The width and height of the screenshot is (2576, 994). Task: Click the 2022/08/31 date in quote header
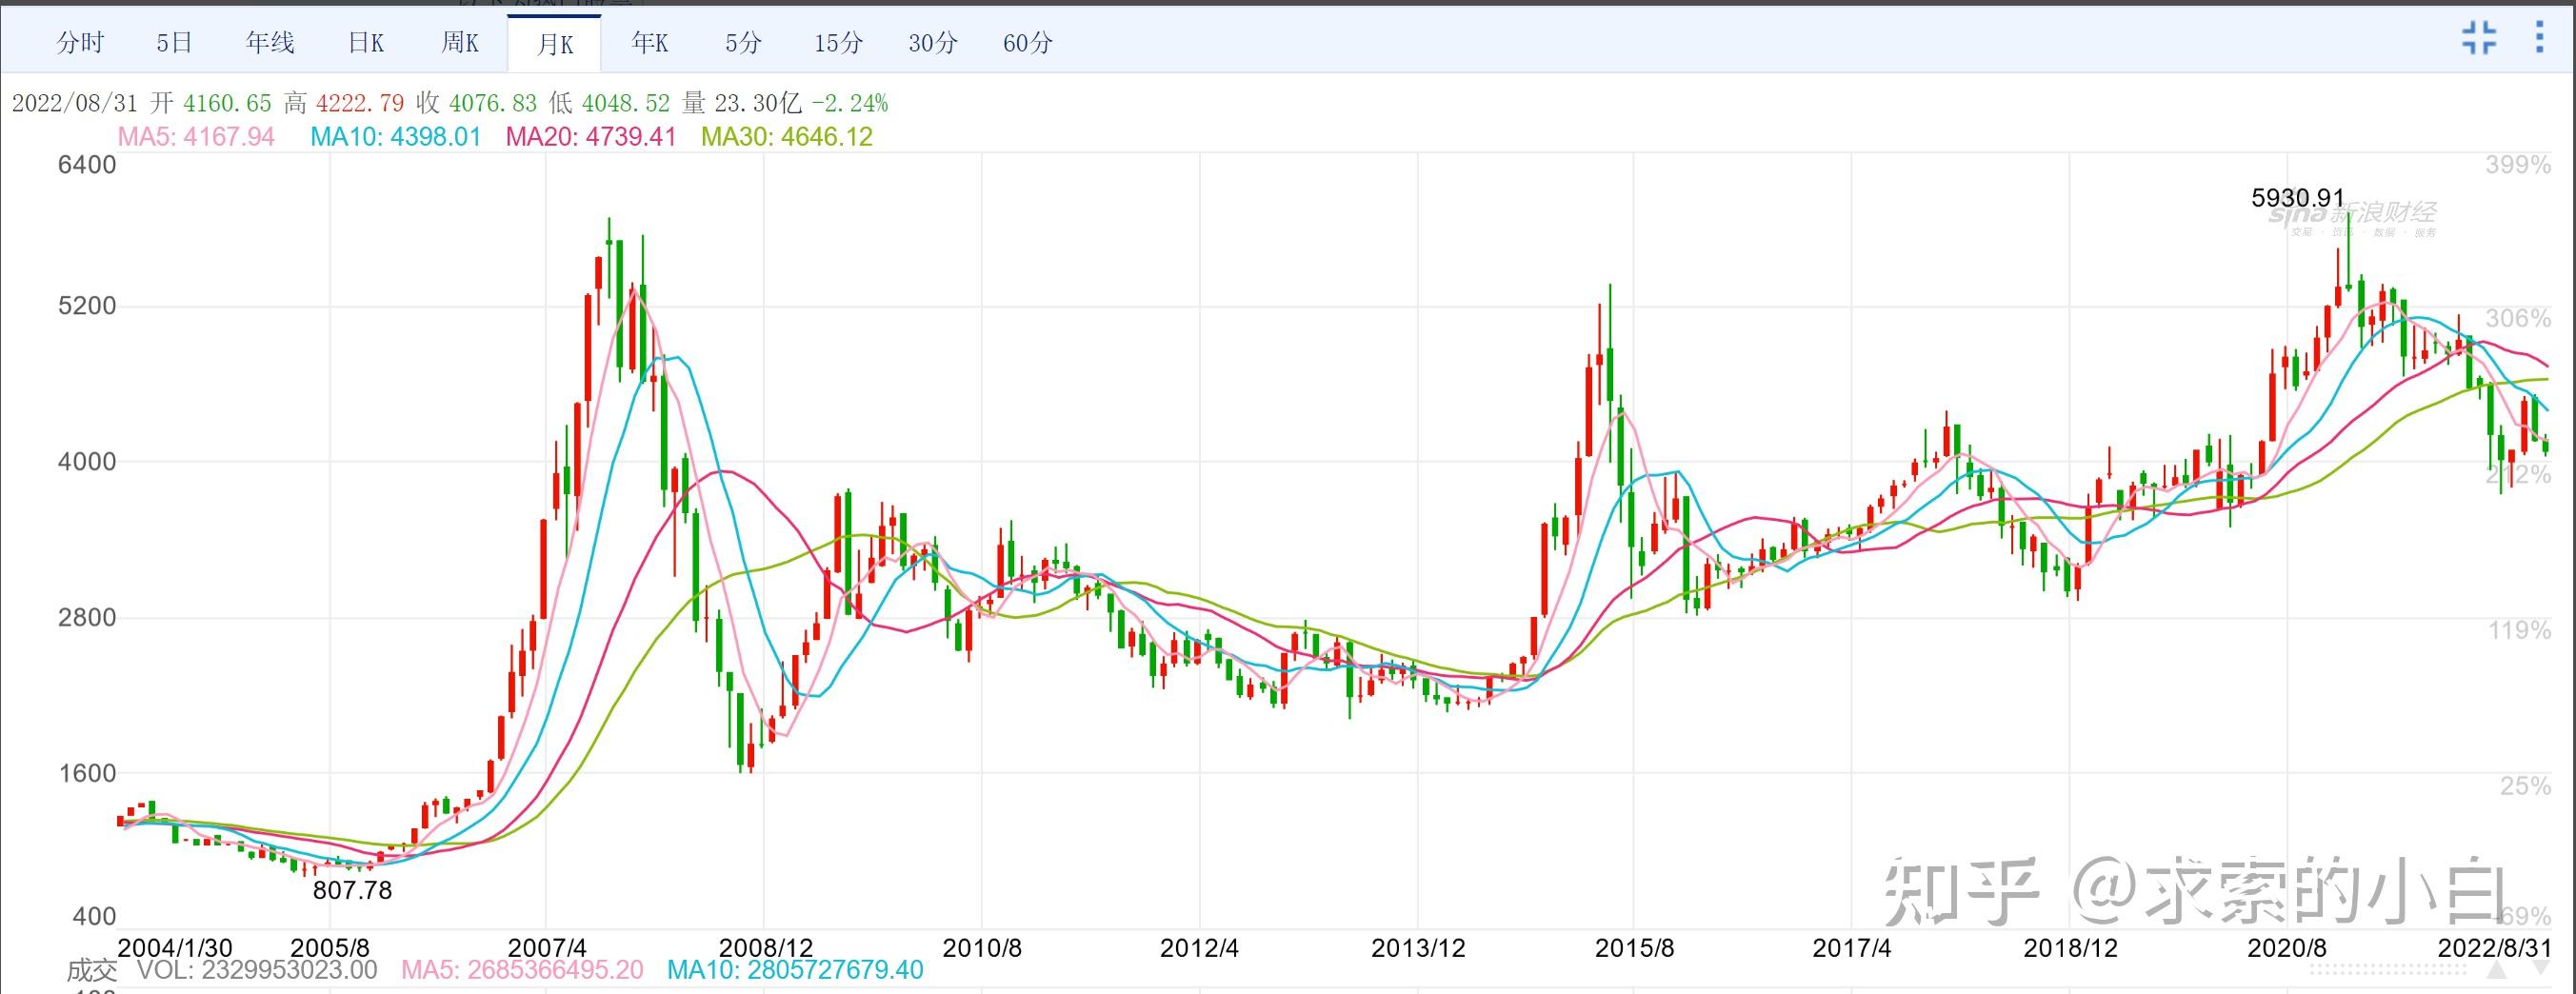(x=76, y=104)
